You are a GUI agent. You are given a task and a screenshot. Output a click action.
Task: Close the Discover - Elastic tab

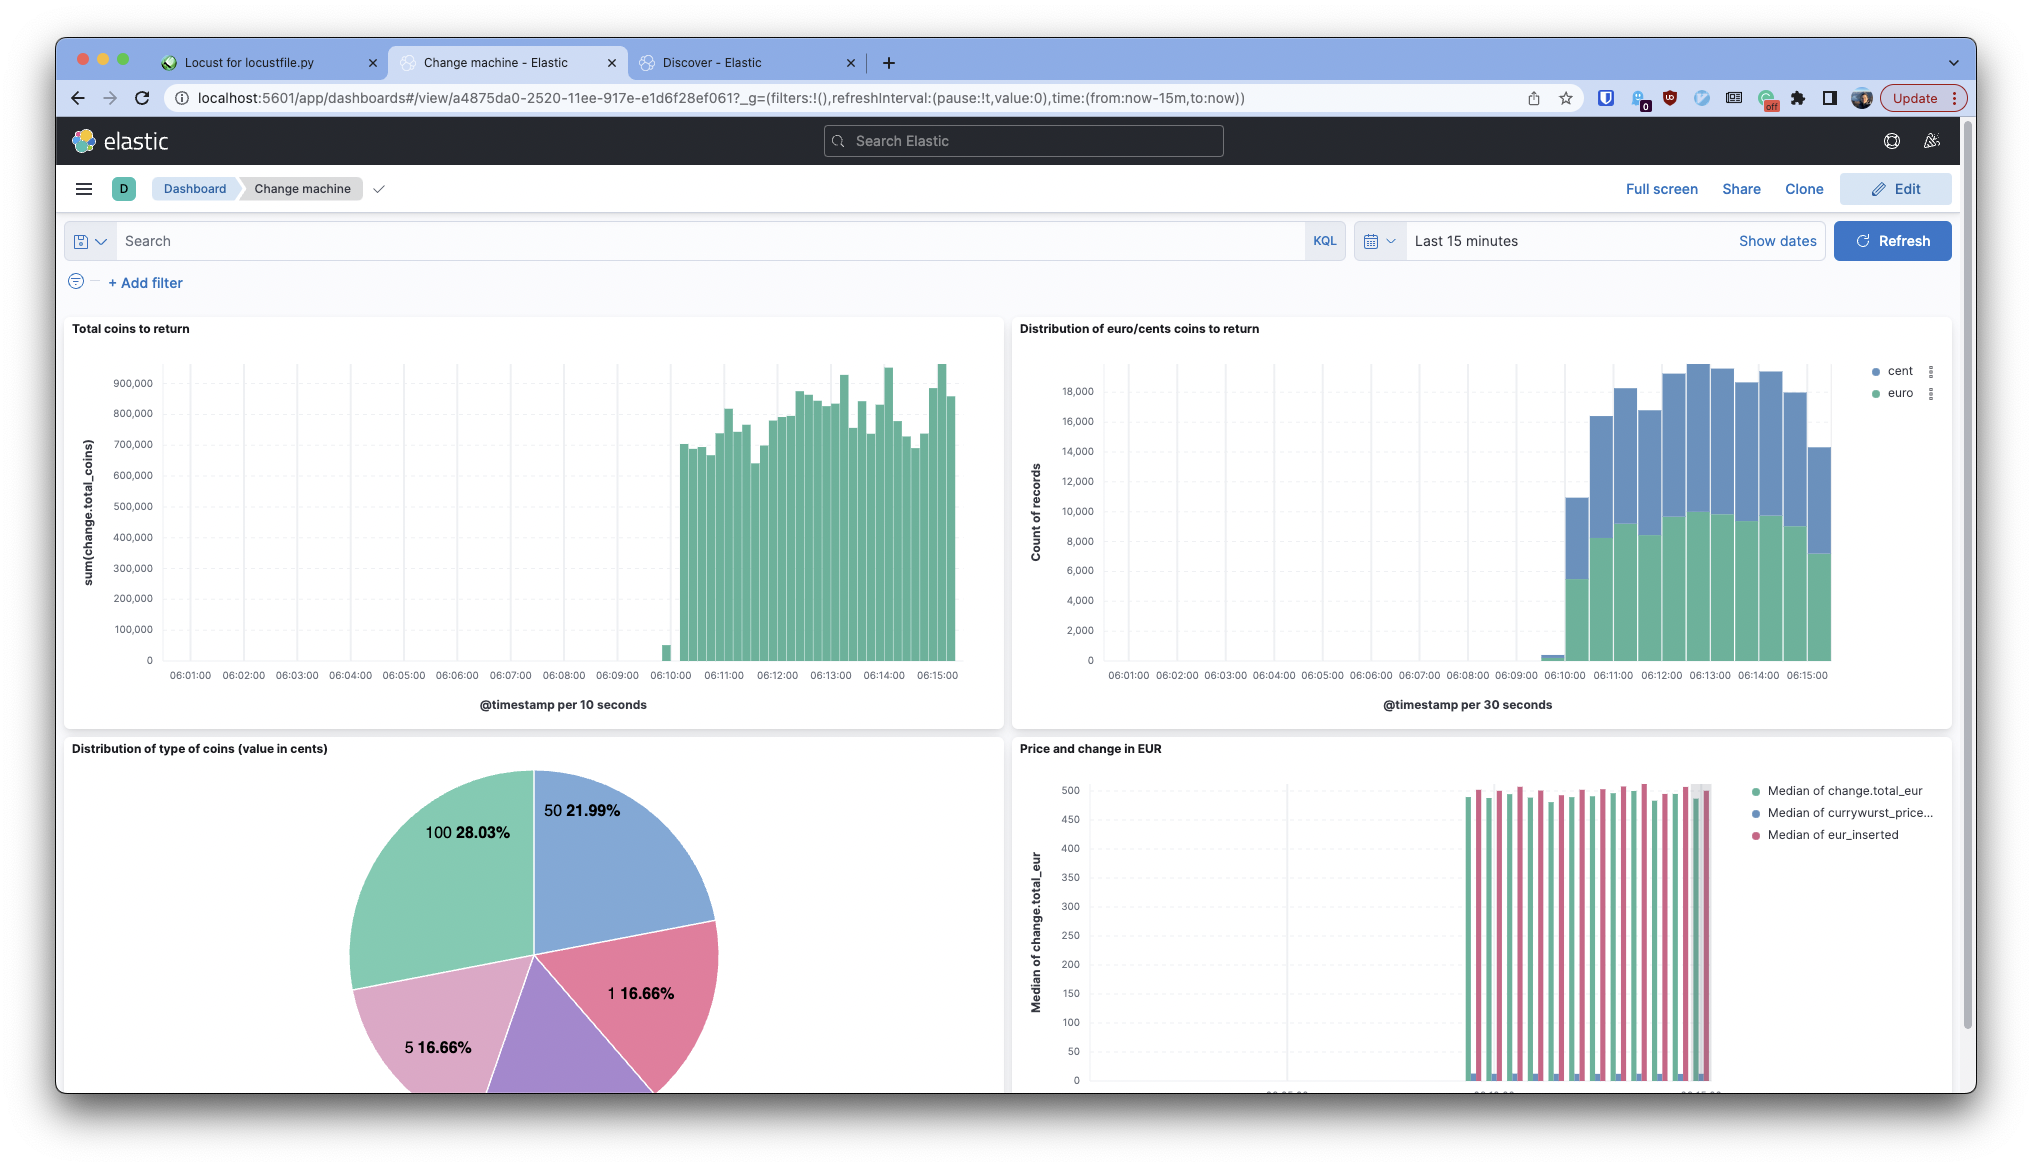click(x=851, y=63)
